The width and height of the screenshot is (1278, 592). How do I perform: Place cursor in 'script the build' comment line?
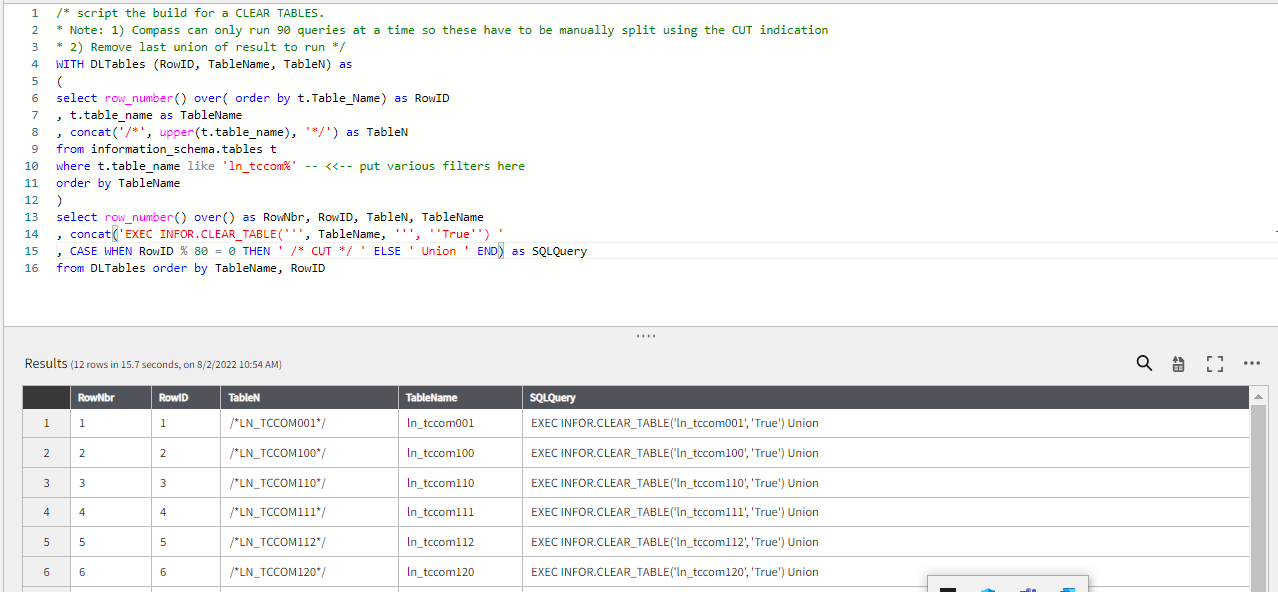[x=190, y=13]
